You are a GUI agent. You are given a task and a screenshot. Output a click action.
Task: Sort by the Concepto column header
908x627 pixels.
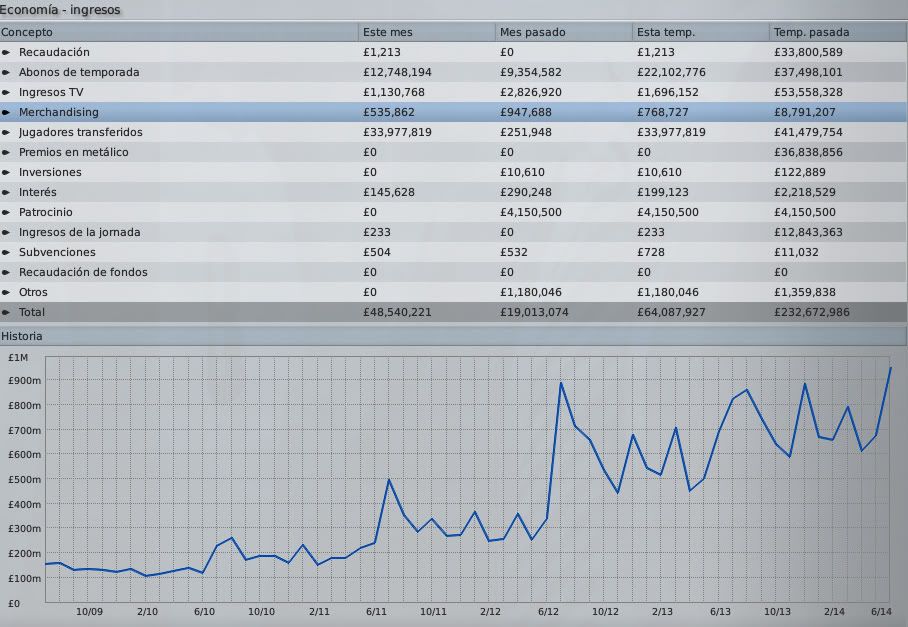pyautogui.click(x=179, y=32)
